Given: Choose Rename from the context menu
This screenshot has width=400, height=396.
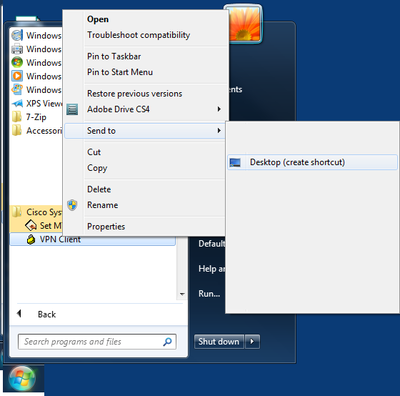Looking at the screenshot, I should click(103, 205).
